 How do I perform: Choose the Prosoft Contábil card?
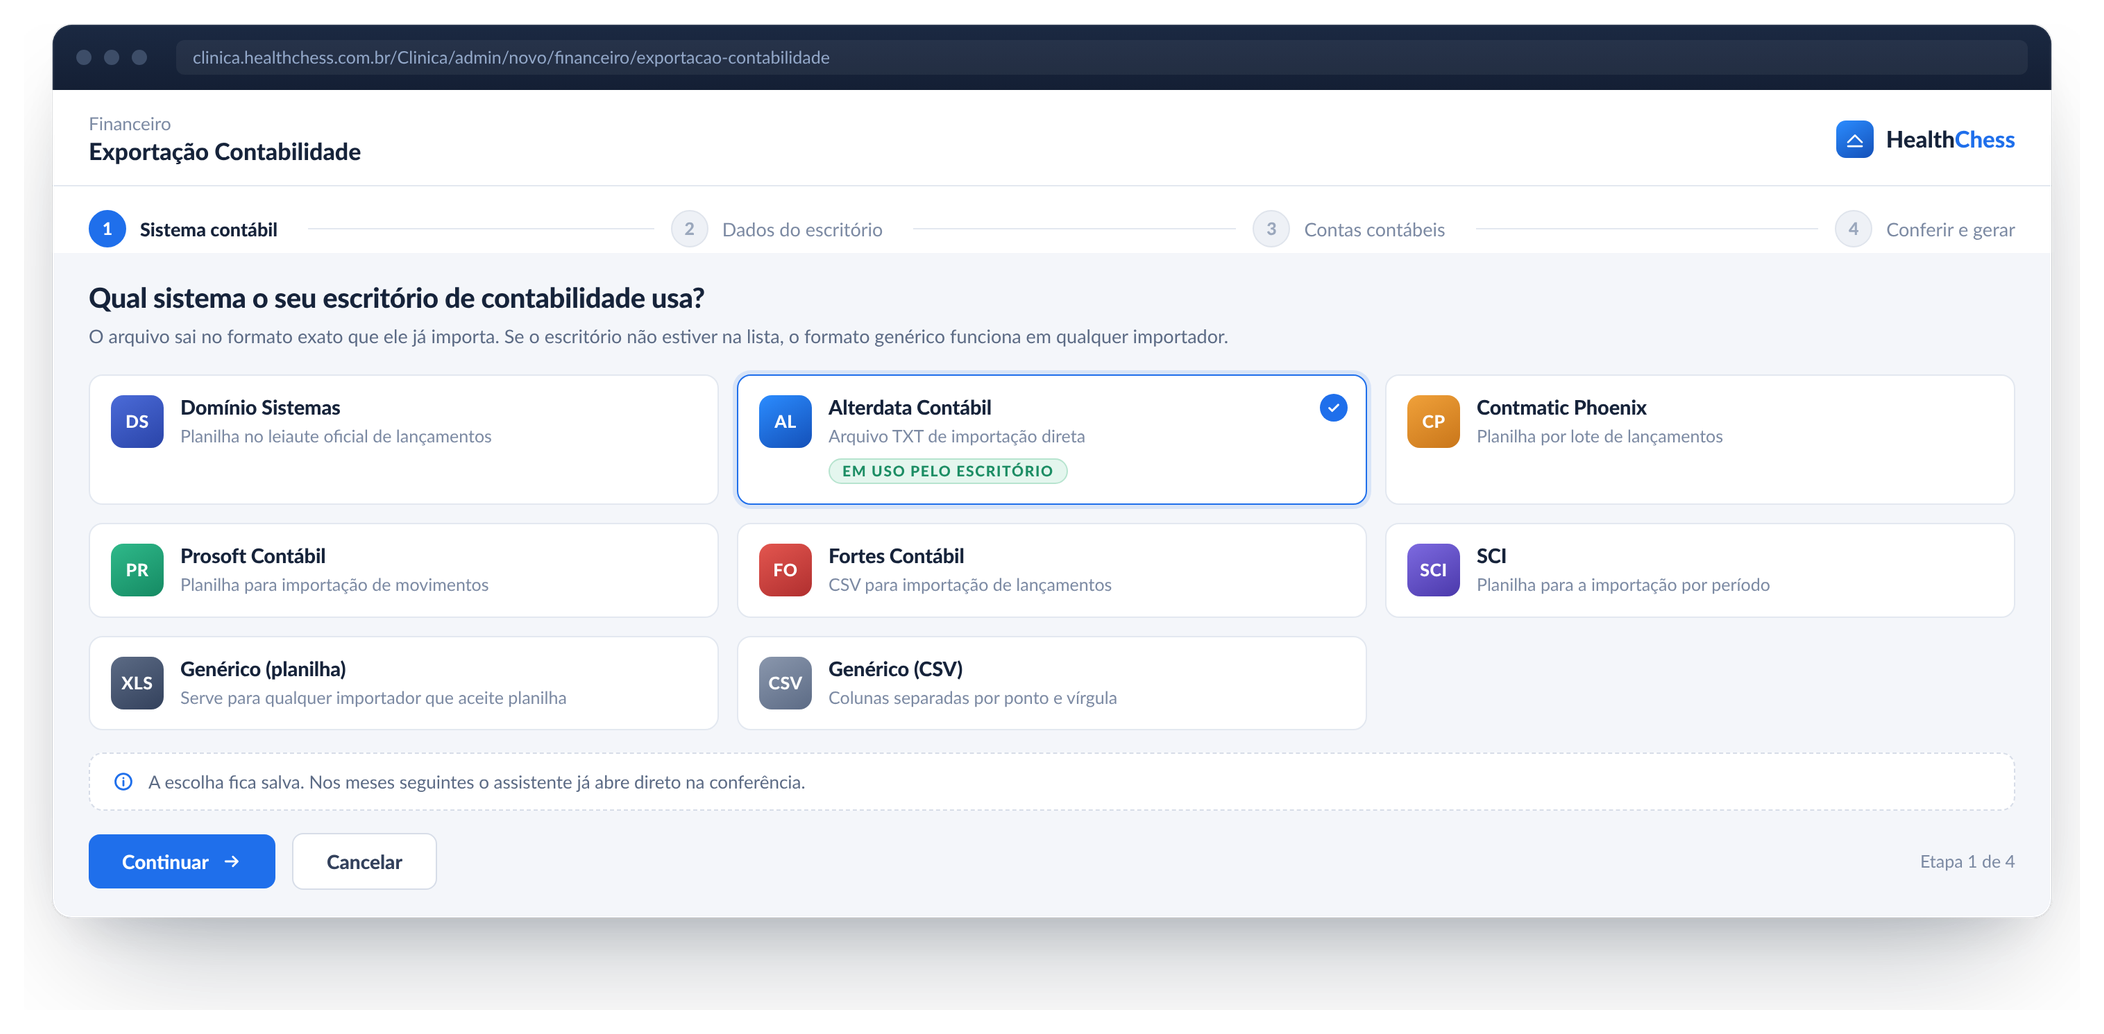(x=404, y=570)
